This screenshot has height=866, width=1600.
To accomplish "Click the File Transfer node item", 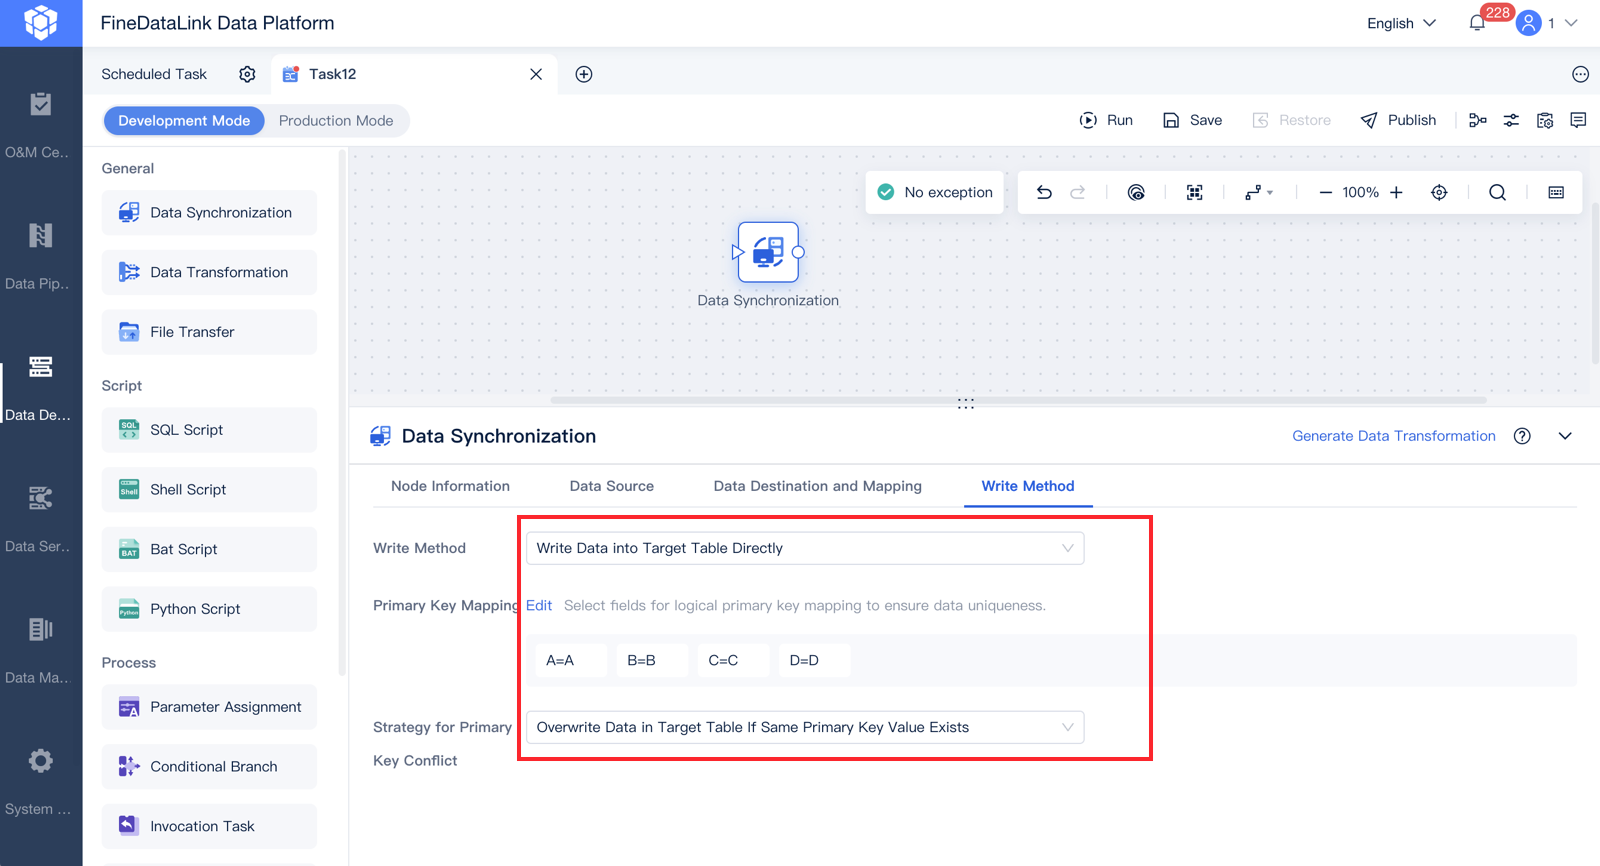I will [x=209, y=332].
